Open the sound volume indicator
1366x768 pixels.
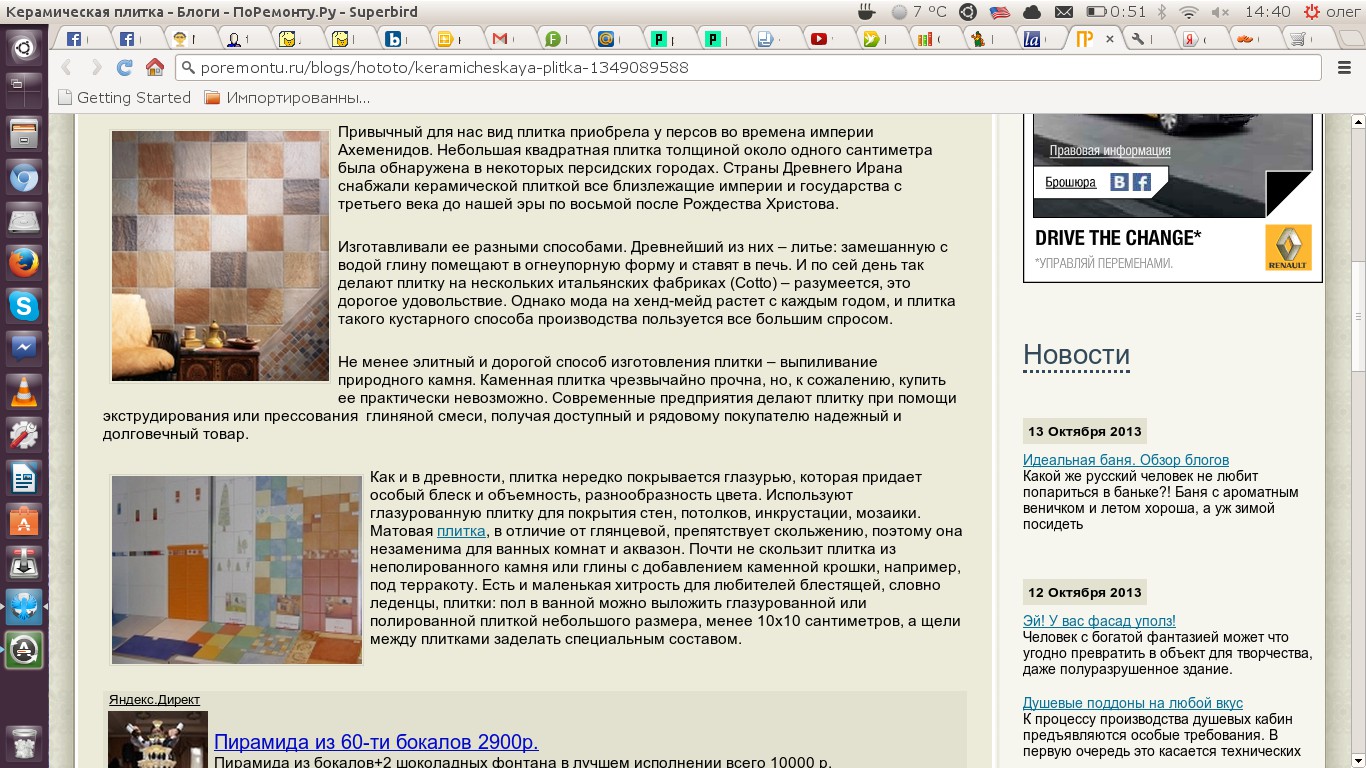point(1220,12)
